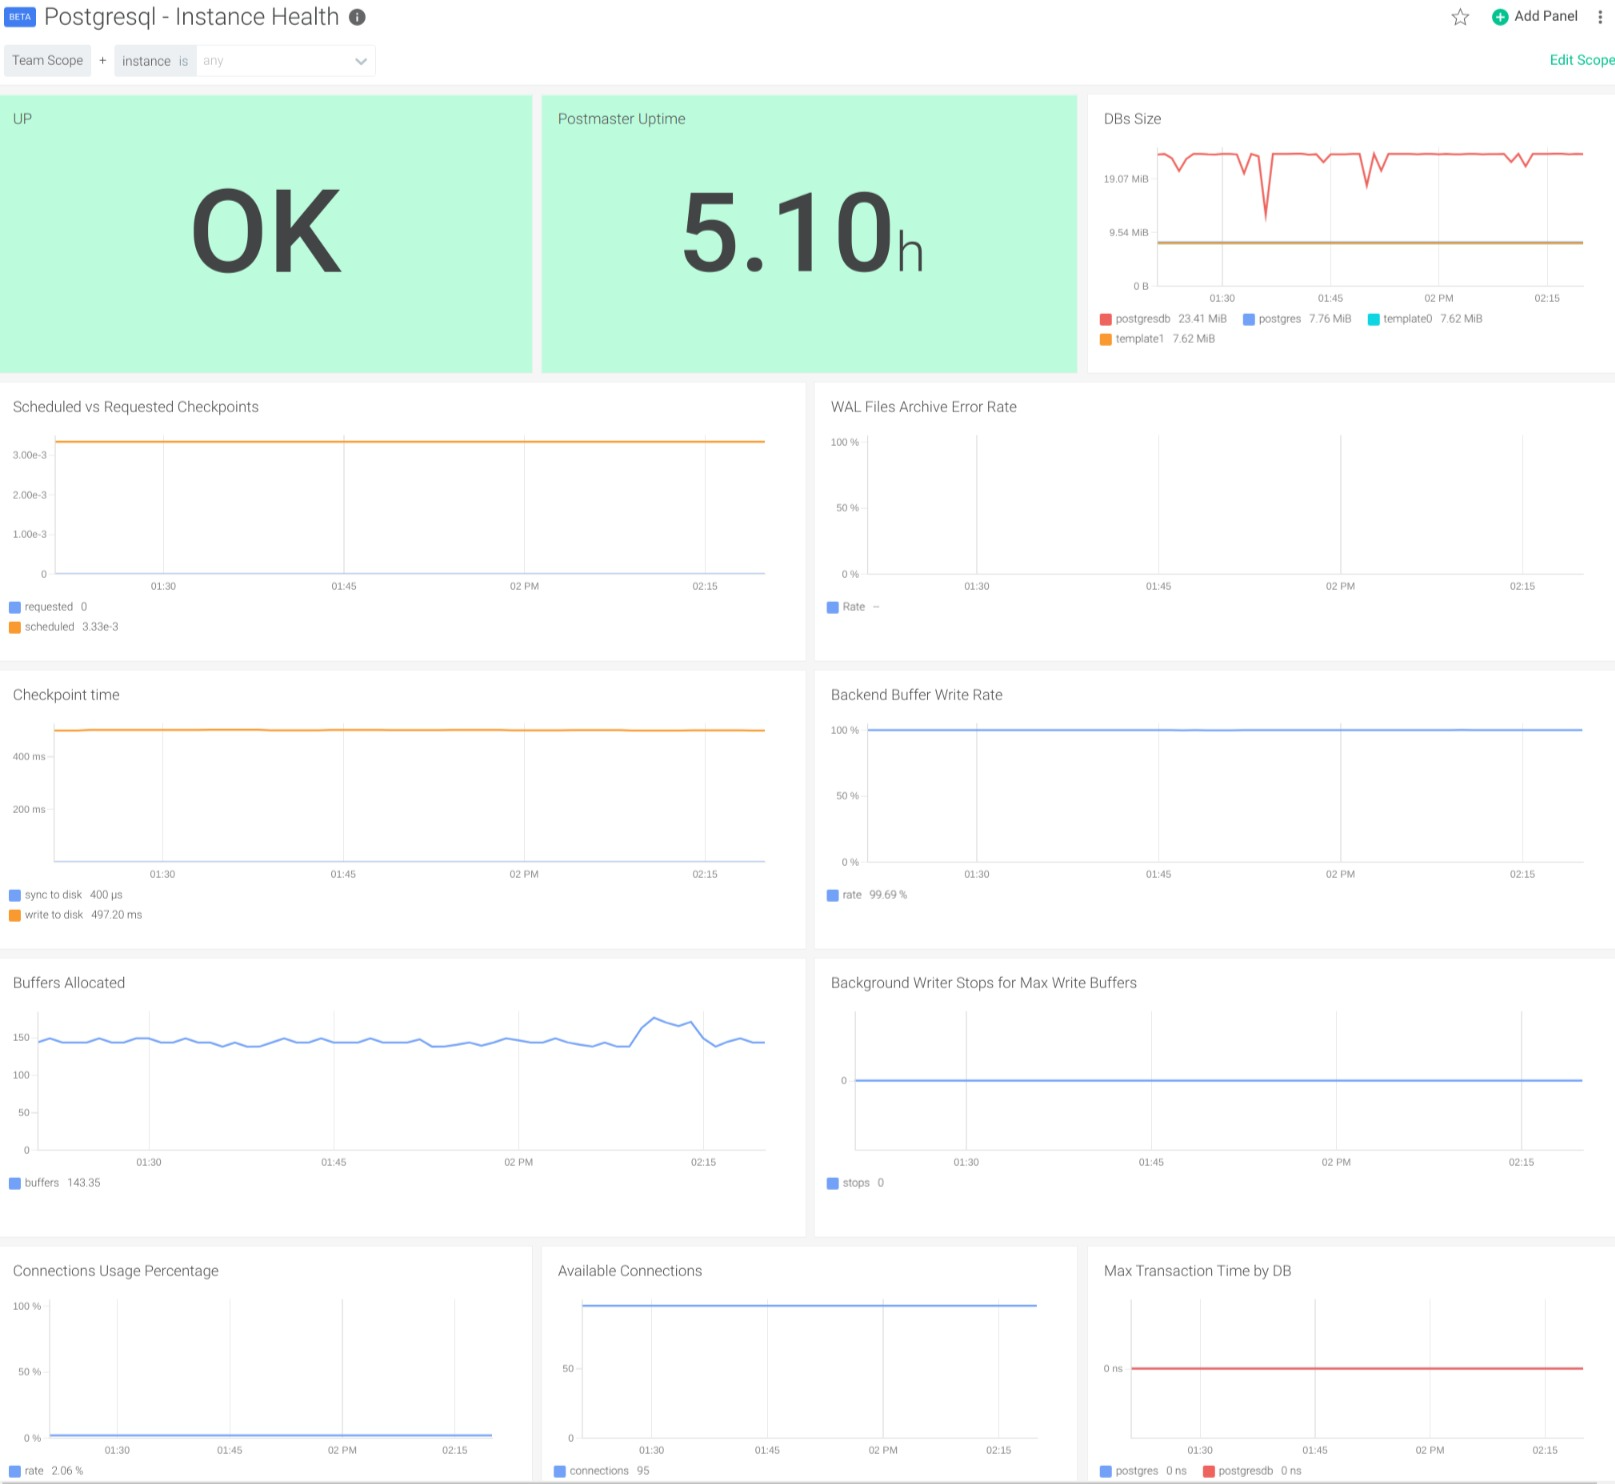
Task: Click the orange write to disk swatch
Action: pyautogui.click(x=15, y=915)
